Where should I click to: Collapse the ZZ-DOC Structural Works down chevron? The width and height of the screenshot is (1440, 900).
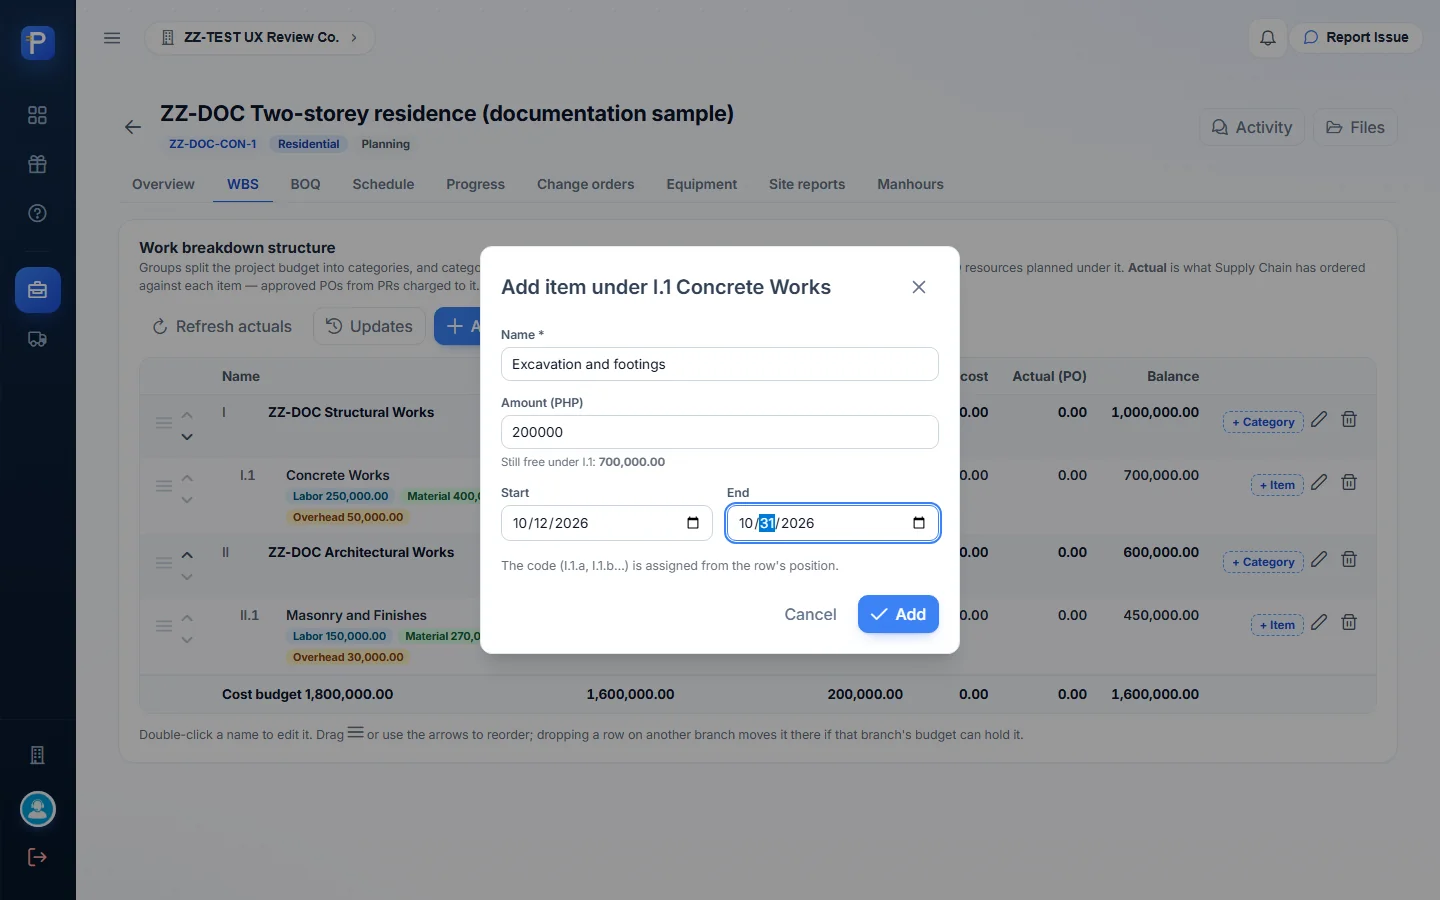click(x=187, y=437)
